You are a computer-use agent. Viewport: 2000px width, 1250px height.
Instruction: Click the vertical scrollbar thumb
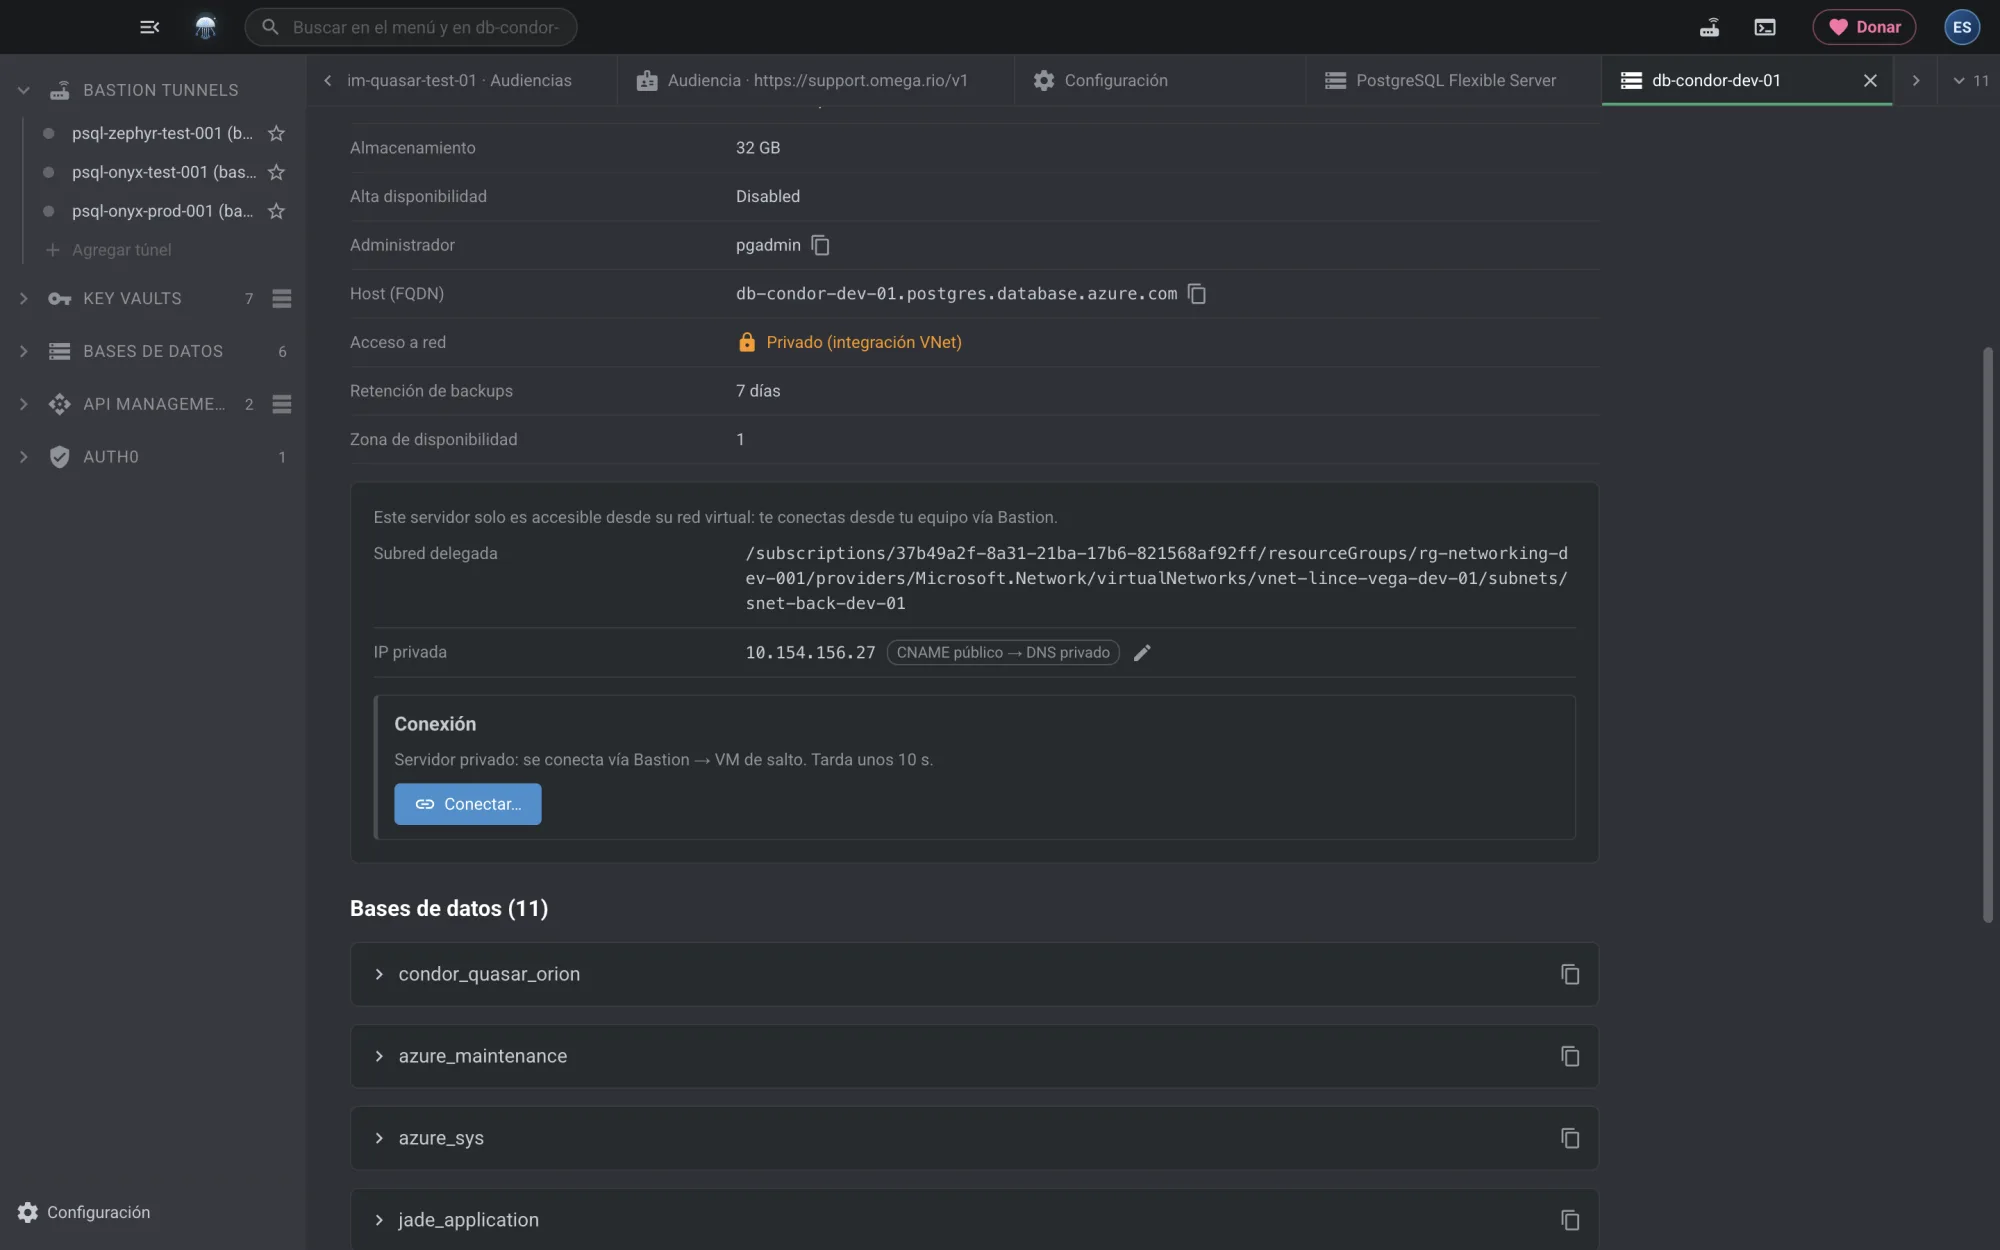(1988, 635)
